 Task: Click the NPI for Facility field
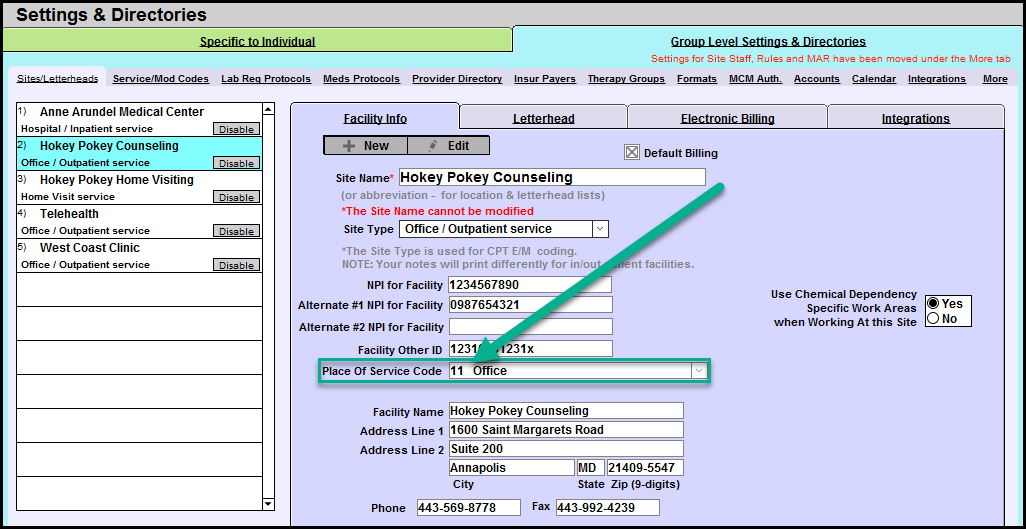(529, 285)
